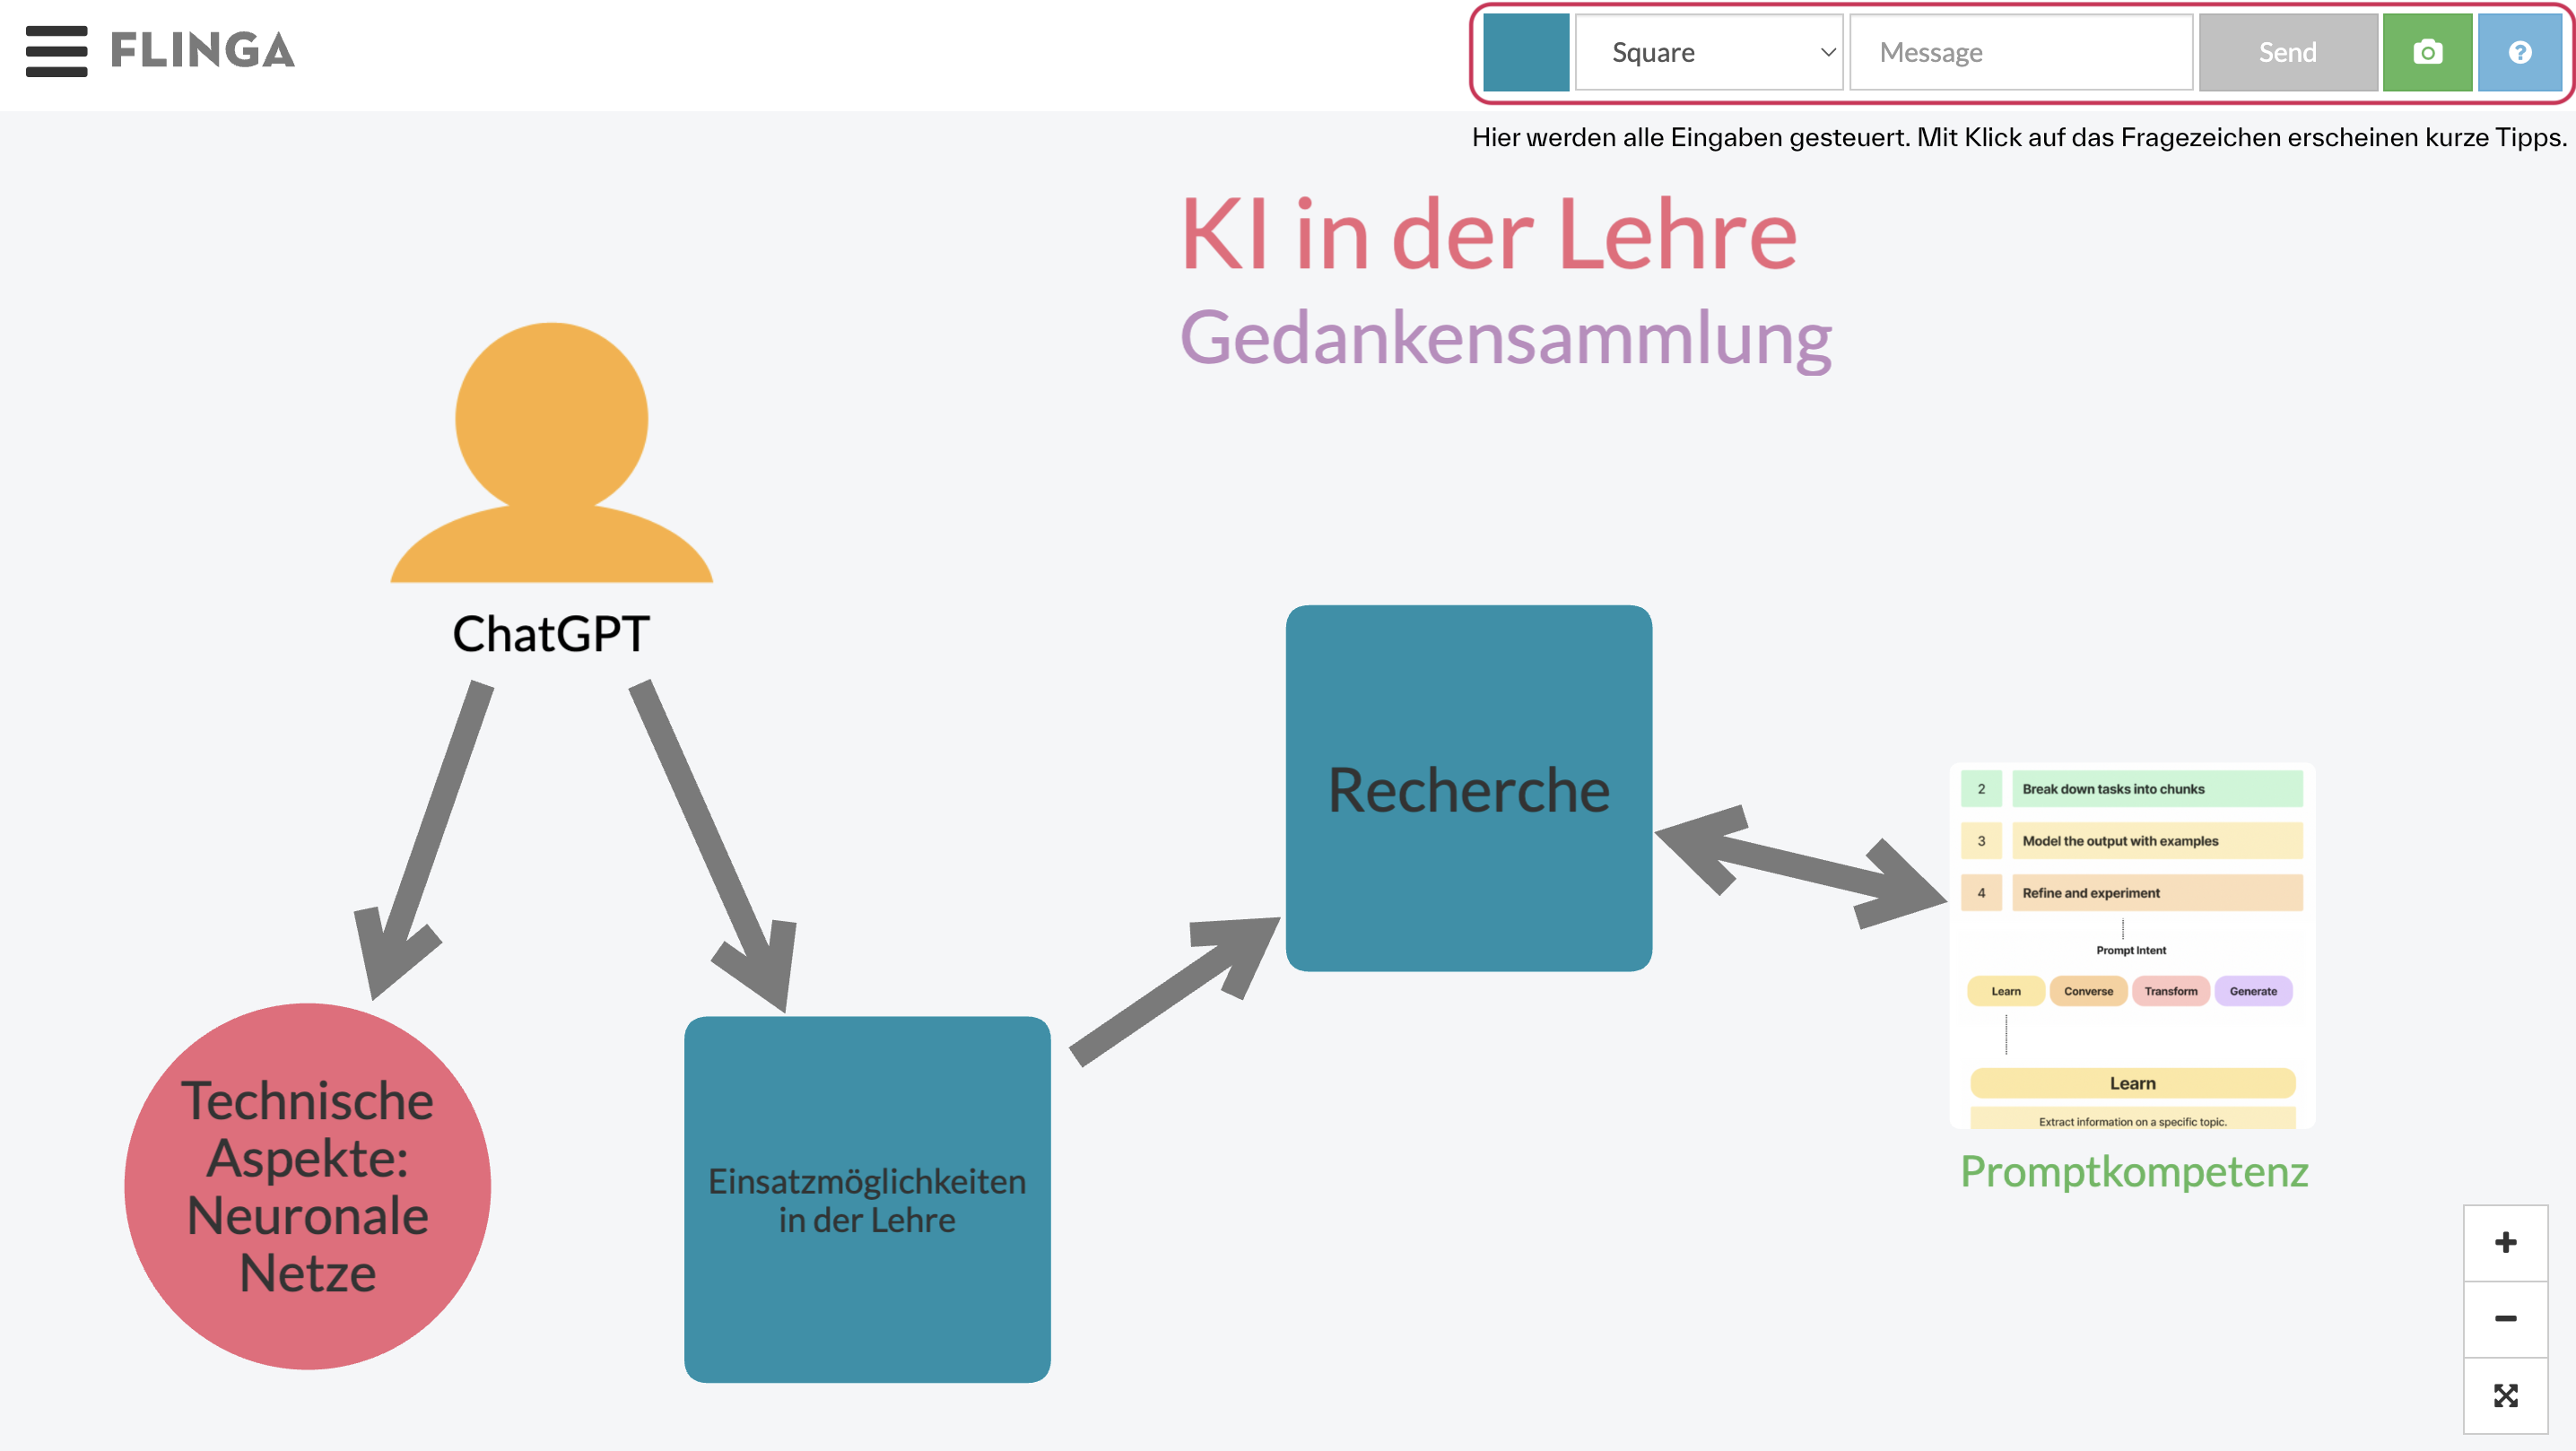The image size is (2576, 1451).
Task: Click the teal color swatch
Action: point(1526,52)
